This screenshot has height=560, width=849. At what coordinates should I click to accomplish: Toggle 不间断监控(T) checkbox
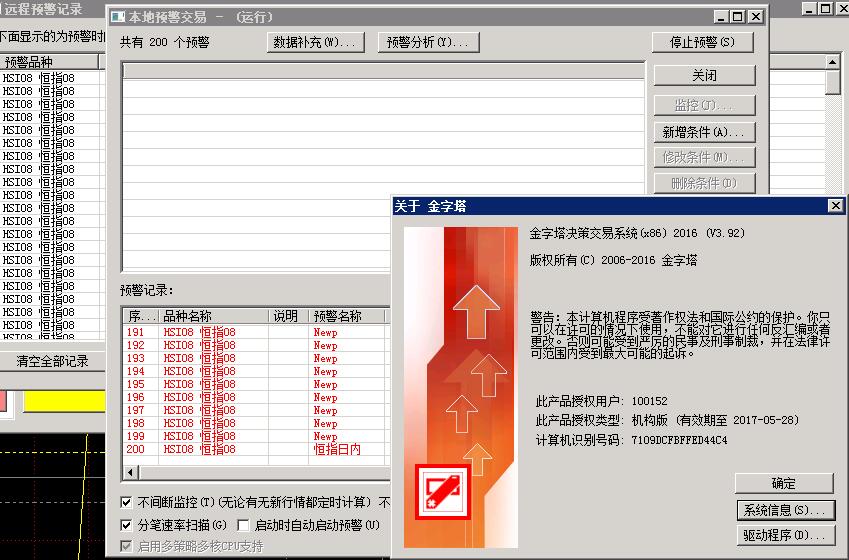[x=126, y=503]
